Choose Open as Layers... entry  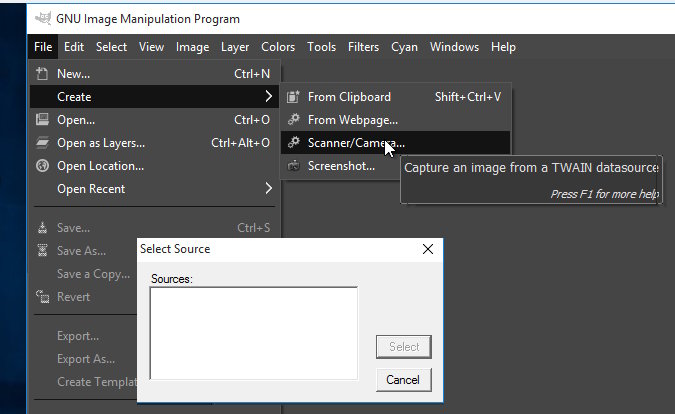click(155, 142)
